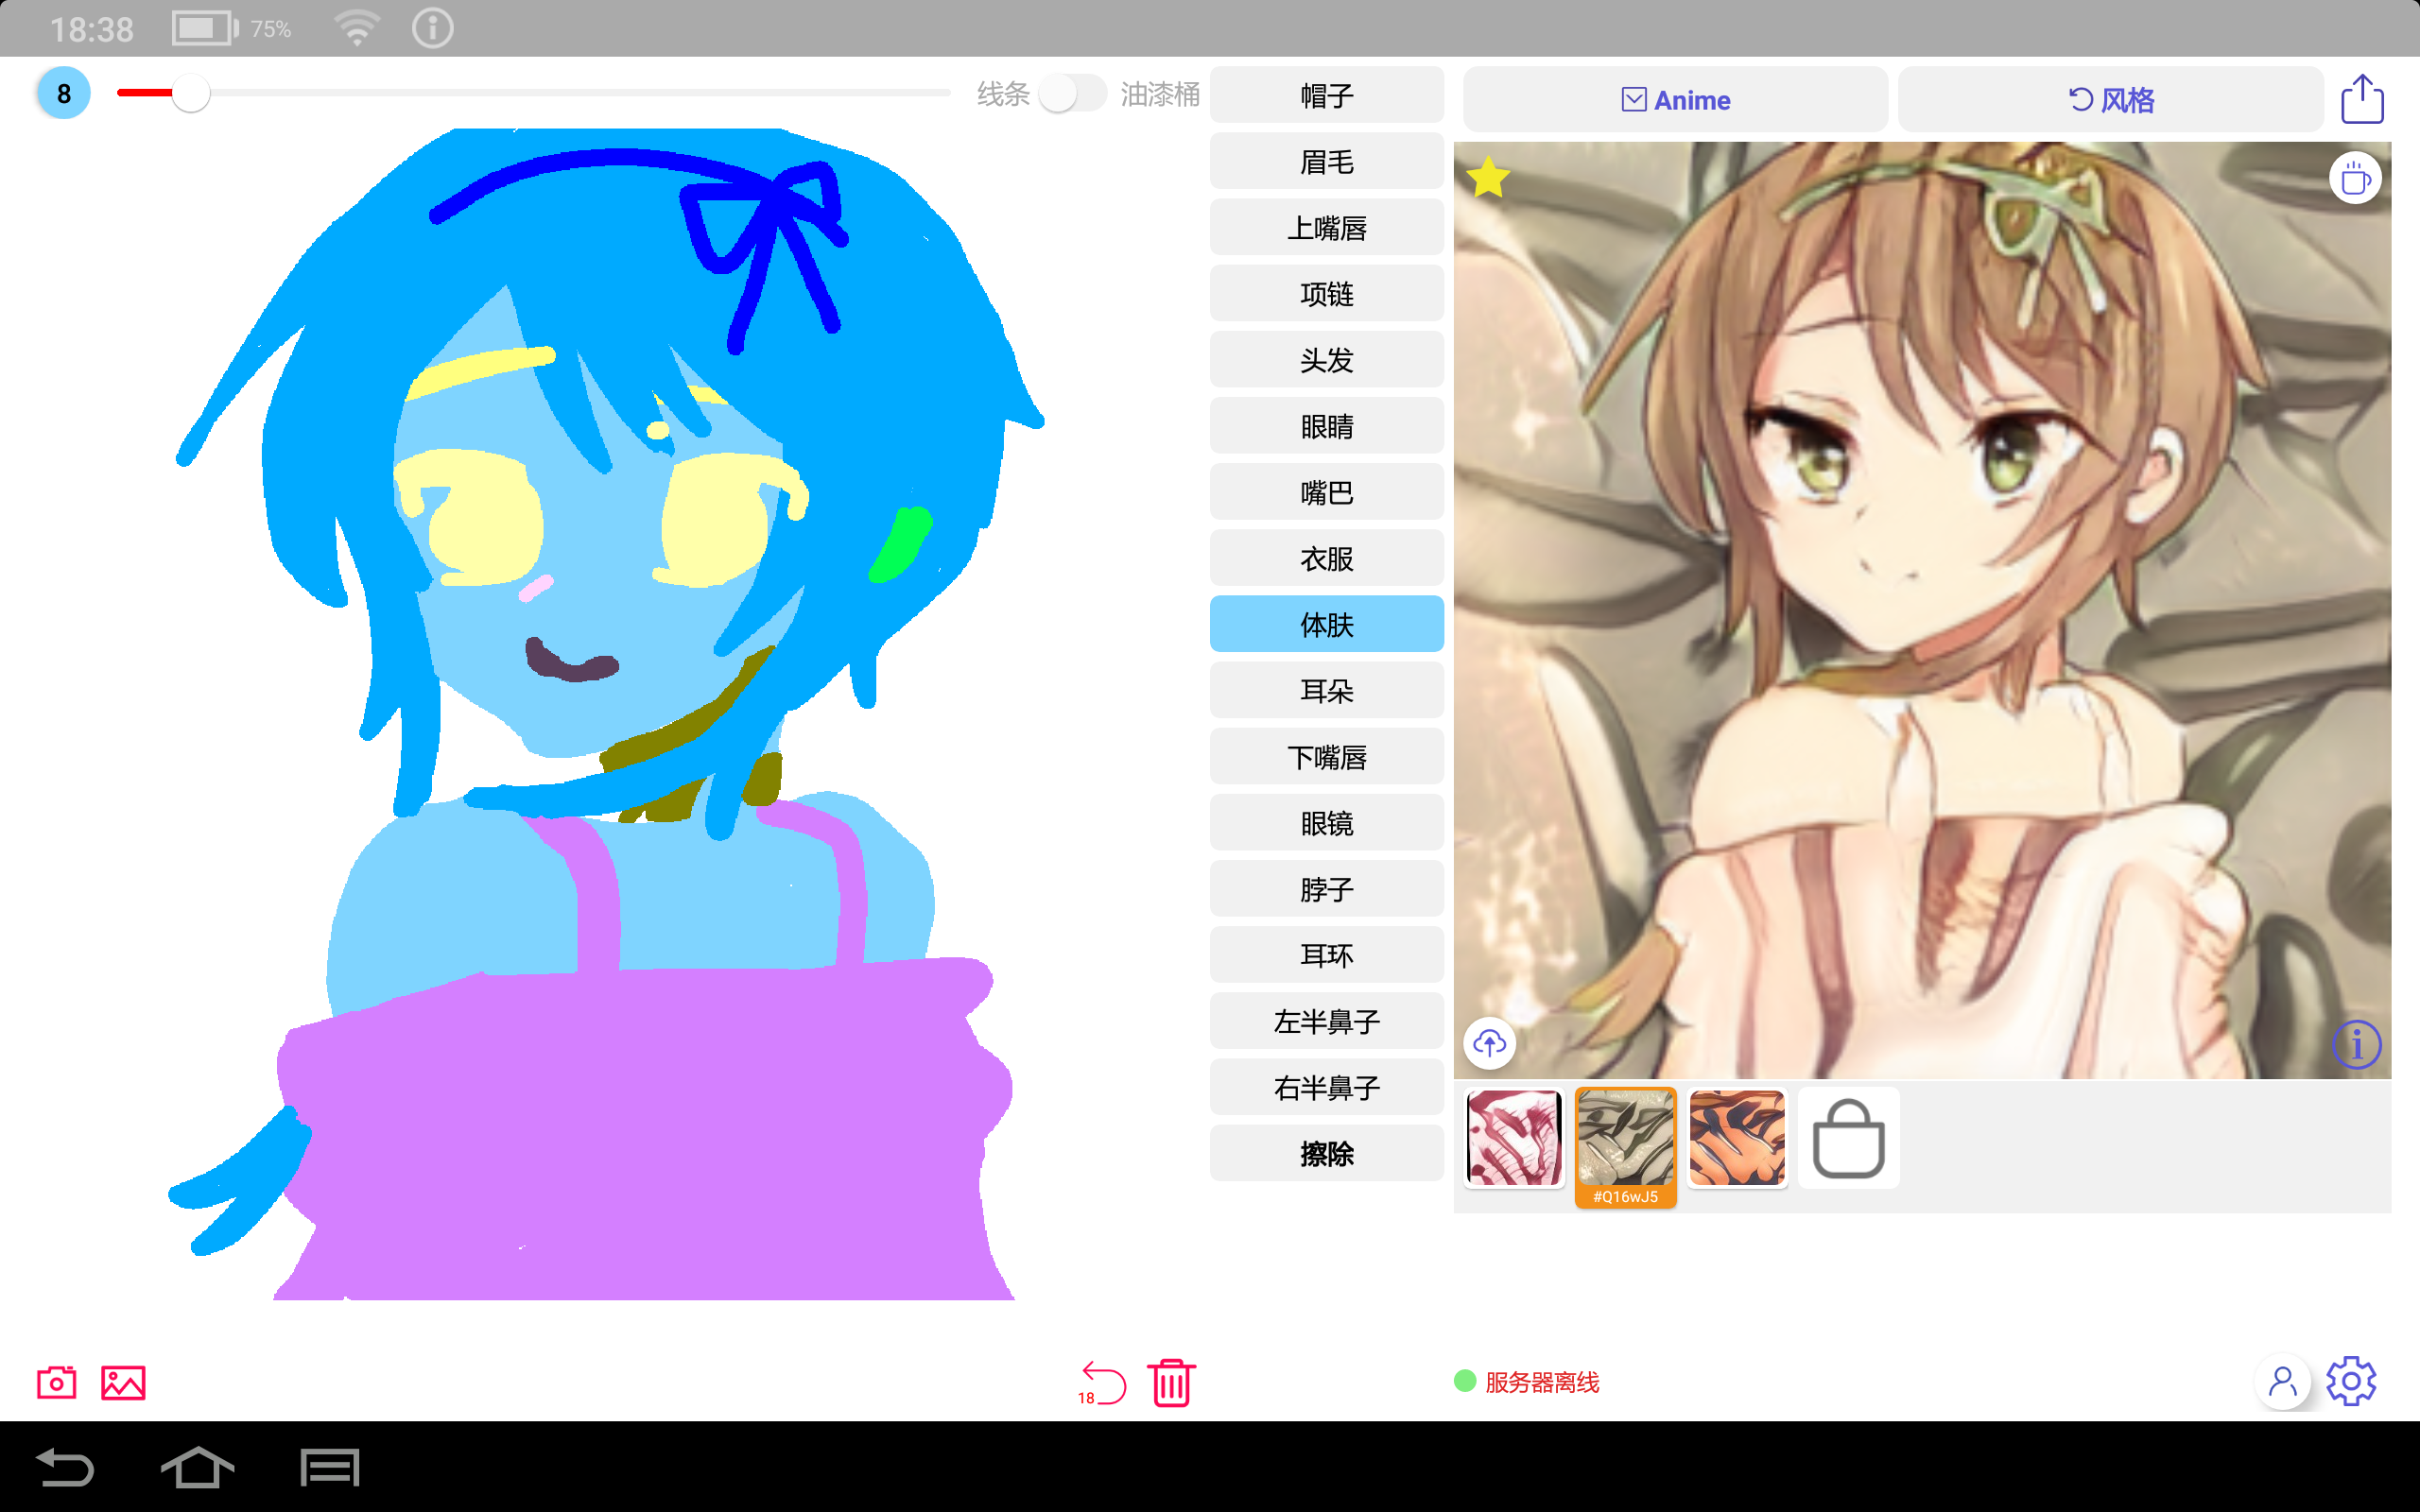Tap the share/export icon

(2361, 99)
